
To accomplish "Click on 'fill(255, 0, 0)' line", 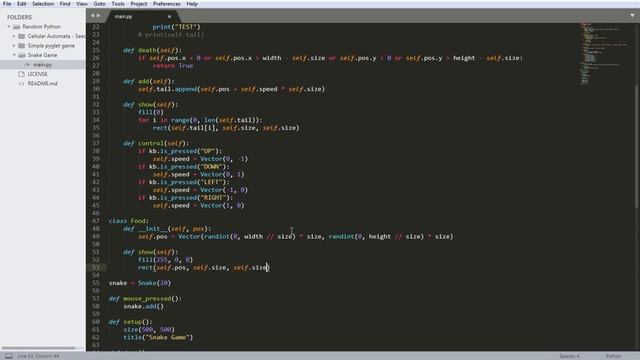I will (165, 260).
